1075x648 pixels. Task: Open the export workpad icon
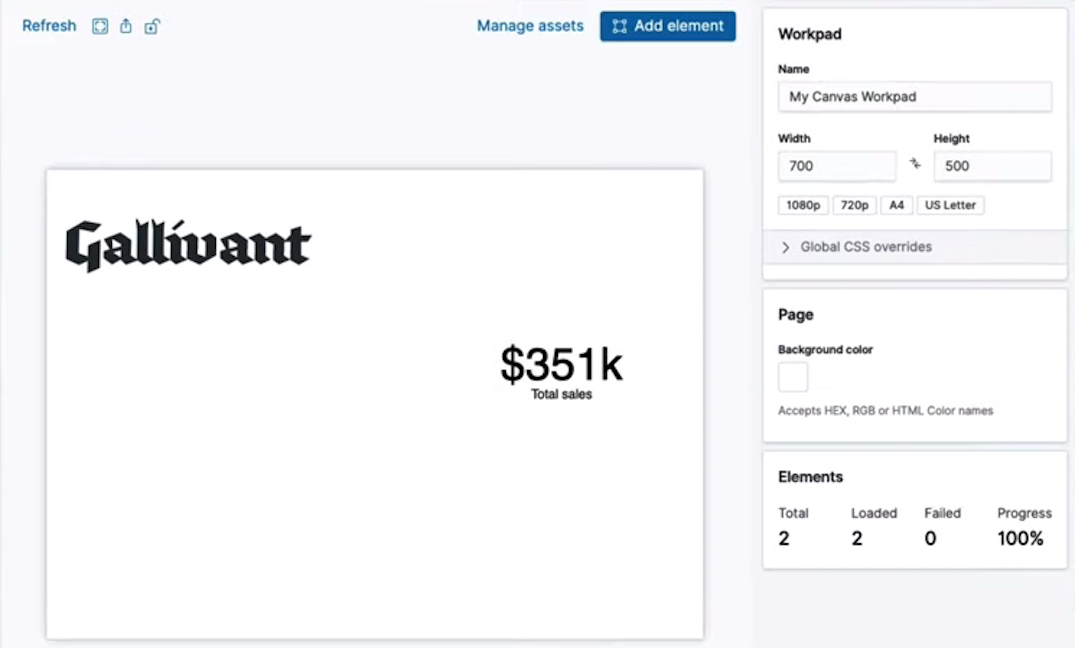tap(125, 26)
